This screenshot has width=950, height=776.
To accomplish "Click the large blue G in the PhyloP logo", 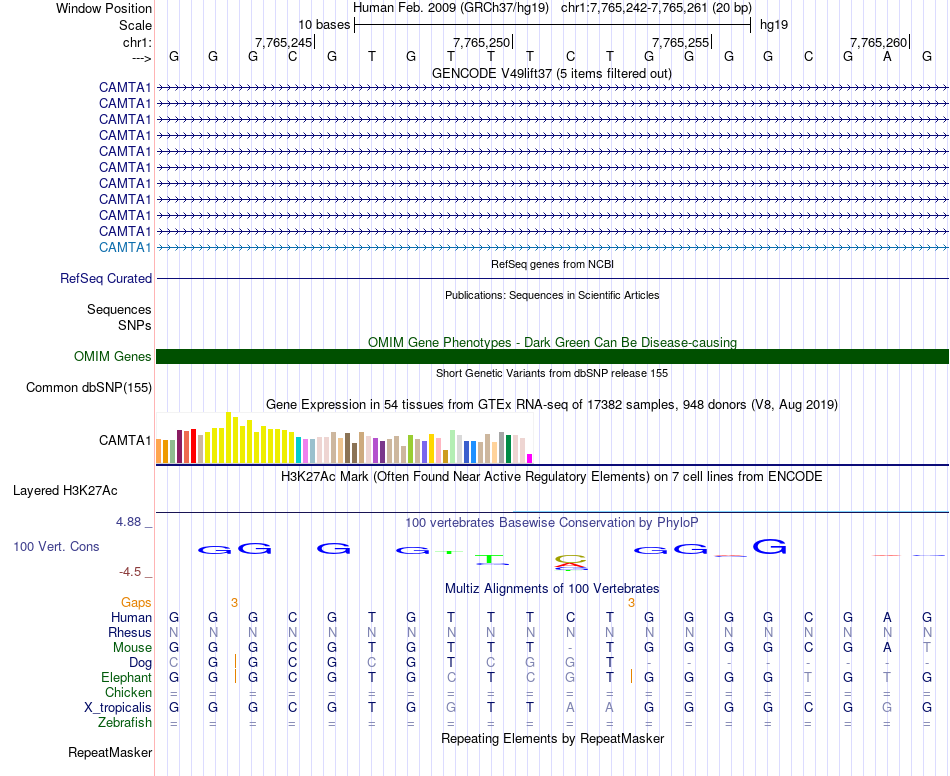I will (769, 546).
